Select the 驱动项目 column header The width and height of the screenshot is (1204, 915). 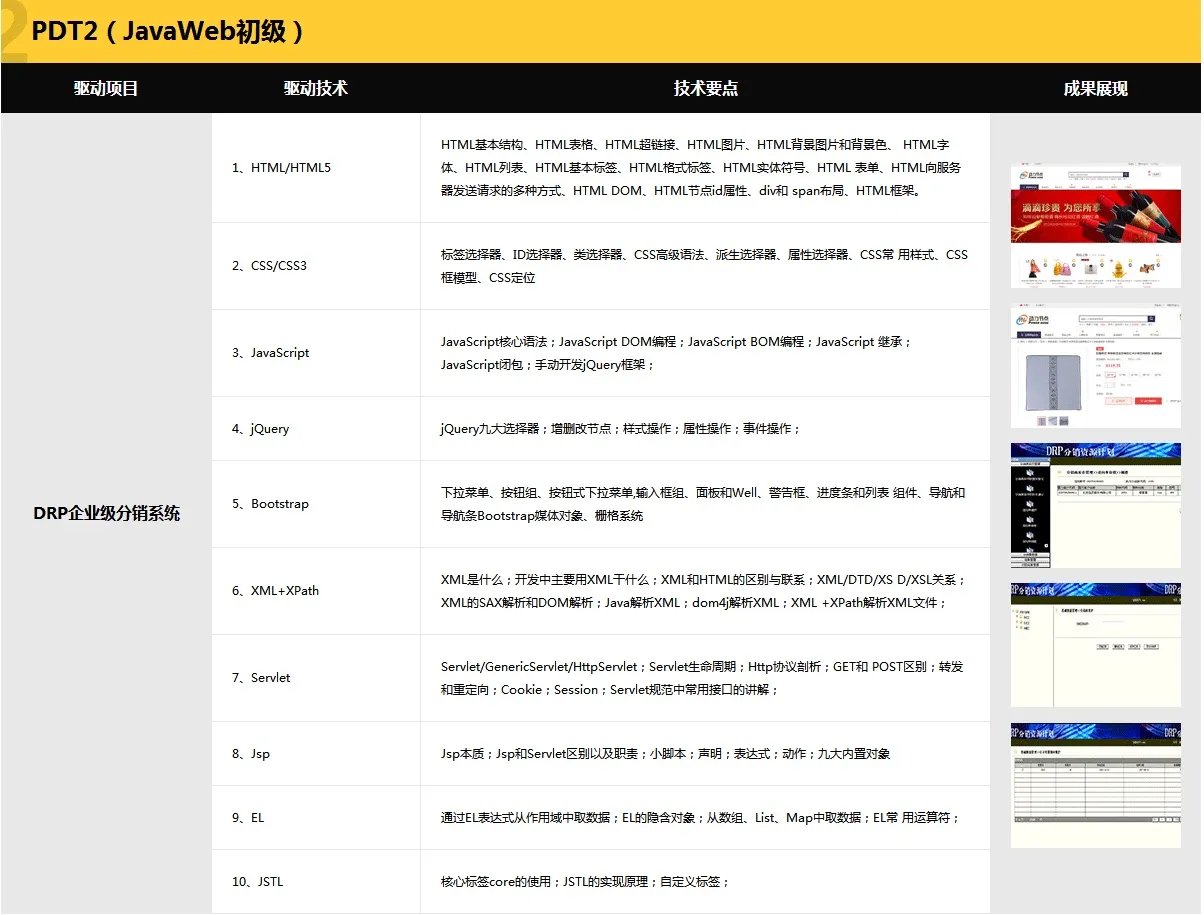click(x=105, y=88)
